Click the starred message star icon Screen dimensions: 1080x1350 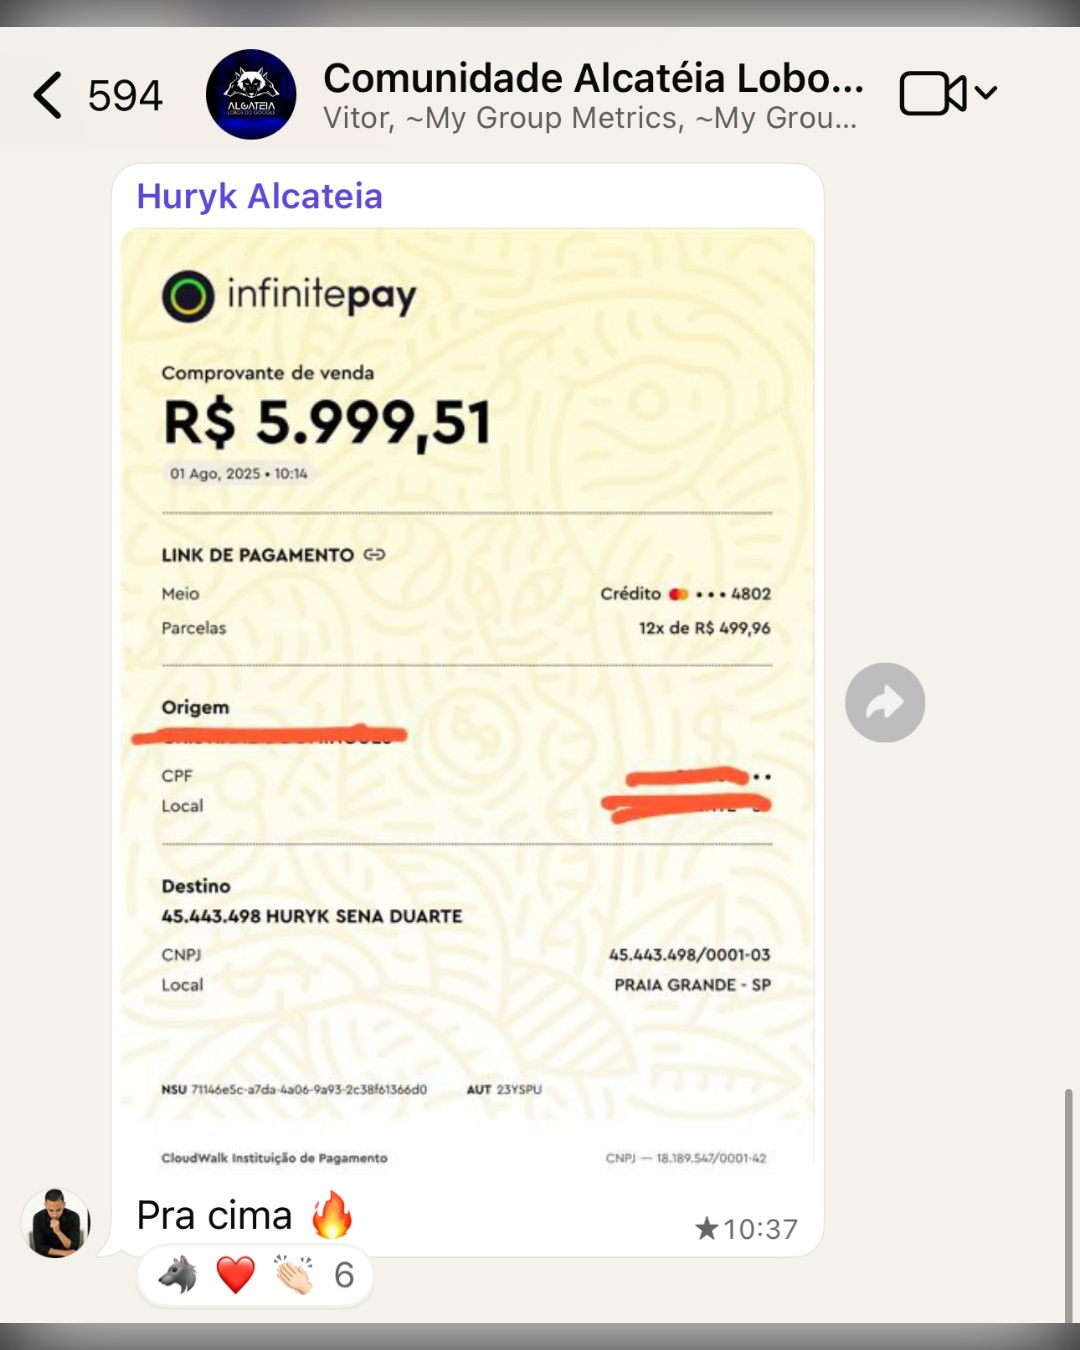706,1228
